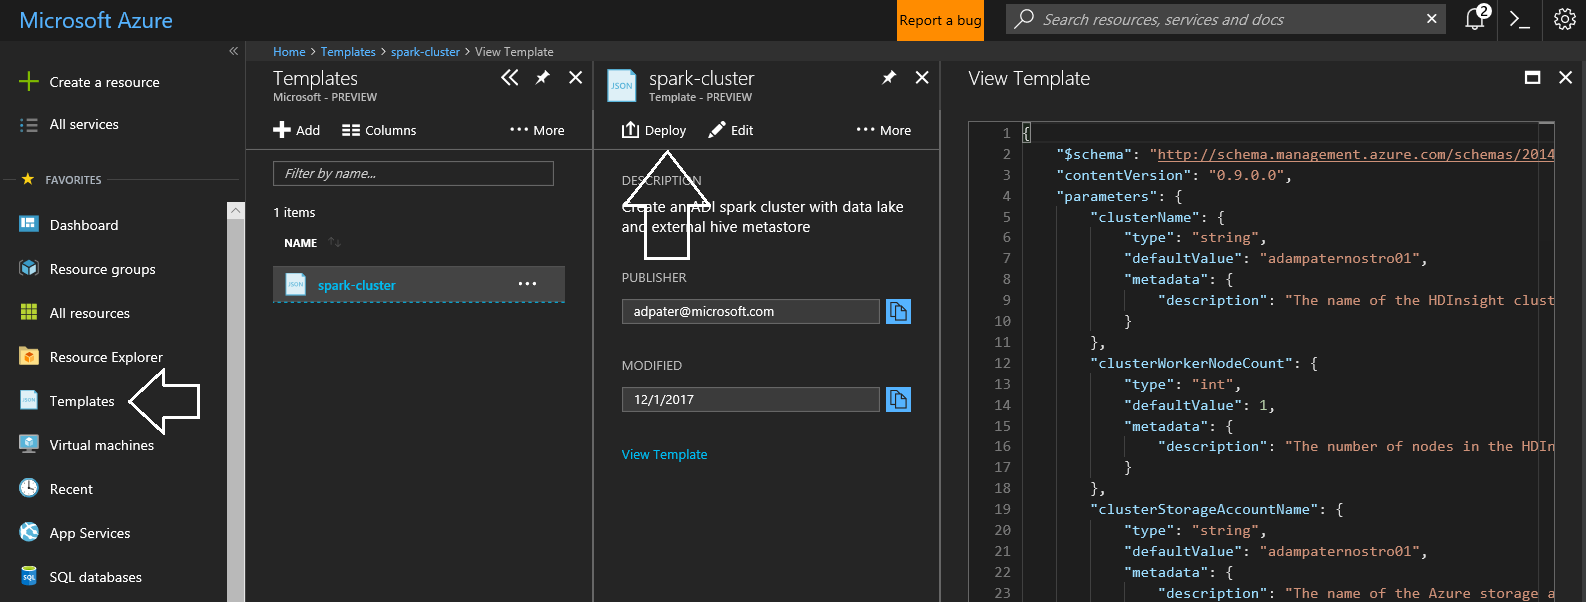1586x602 pixels.
Task: Close the View Template blade
Action: 1565,77
